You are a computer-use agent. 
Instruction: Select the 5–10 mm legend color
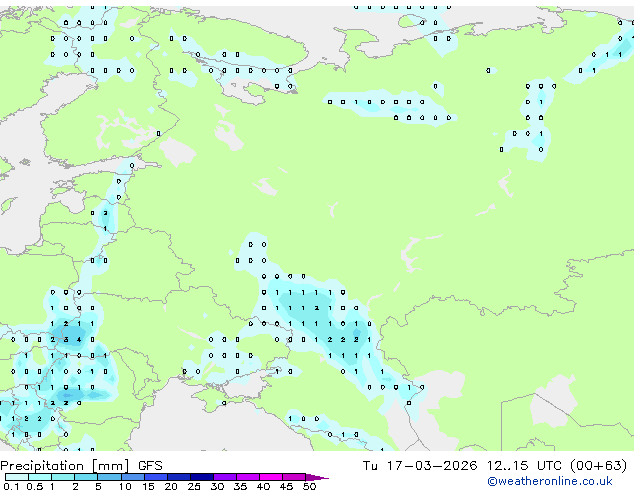(x=109, y=477)
